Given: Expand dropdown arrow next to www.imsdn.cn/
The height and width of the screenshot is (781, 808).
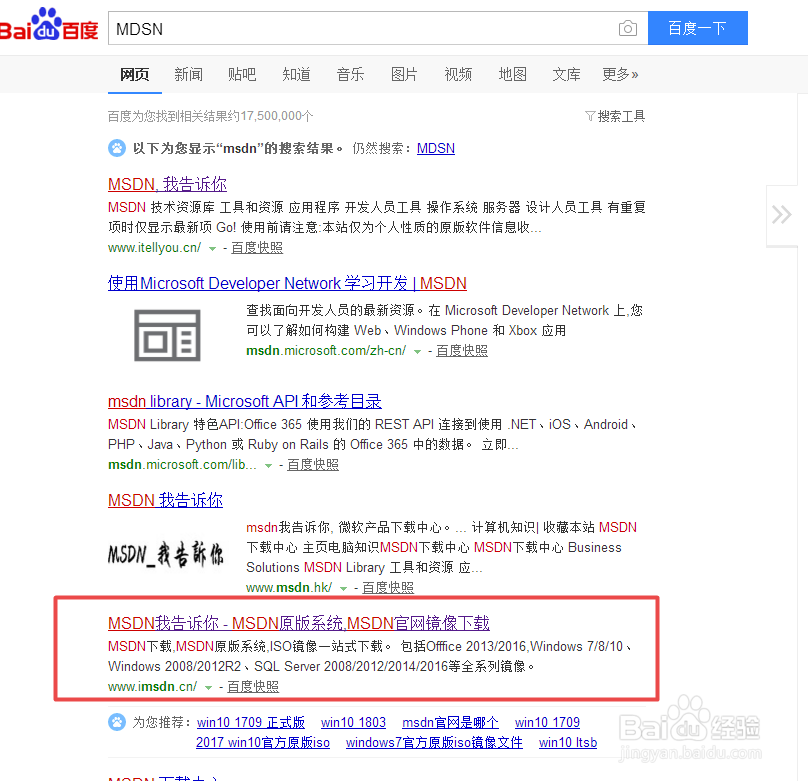Looking at the screenshot, I should [208, 688].
